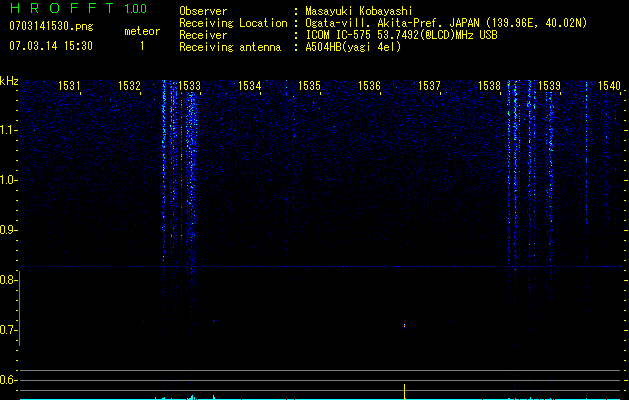This screenshot has width=629, height=400.
Task: Click the 0.9 kHz frequency label
Action: (8, 230)
